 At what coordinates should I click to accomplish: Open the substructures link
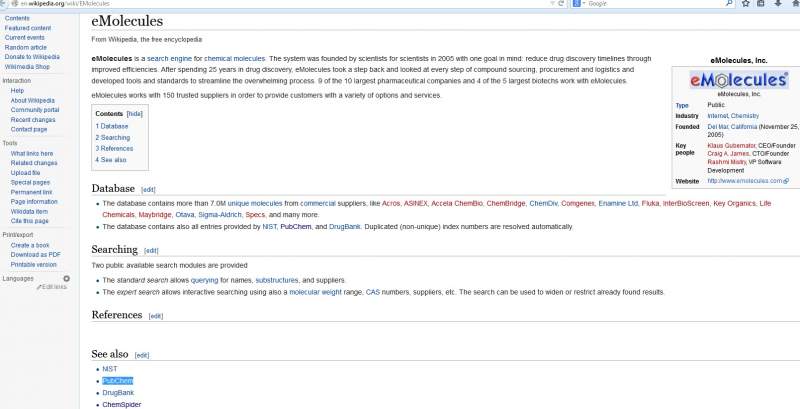pos(277,280)
